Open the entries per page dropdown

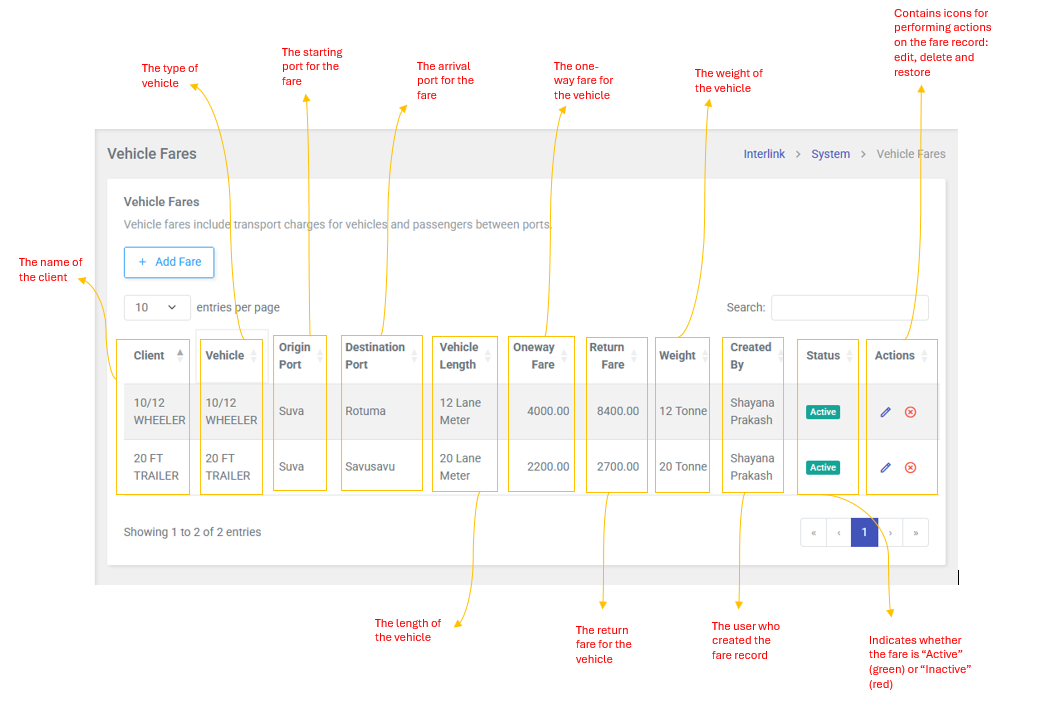[157, 307]
